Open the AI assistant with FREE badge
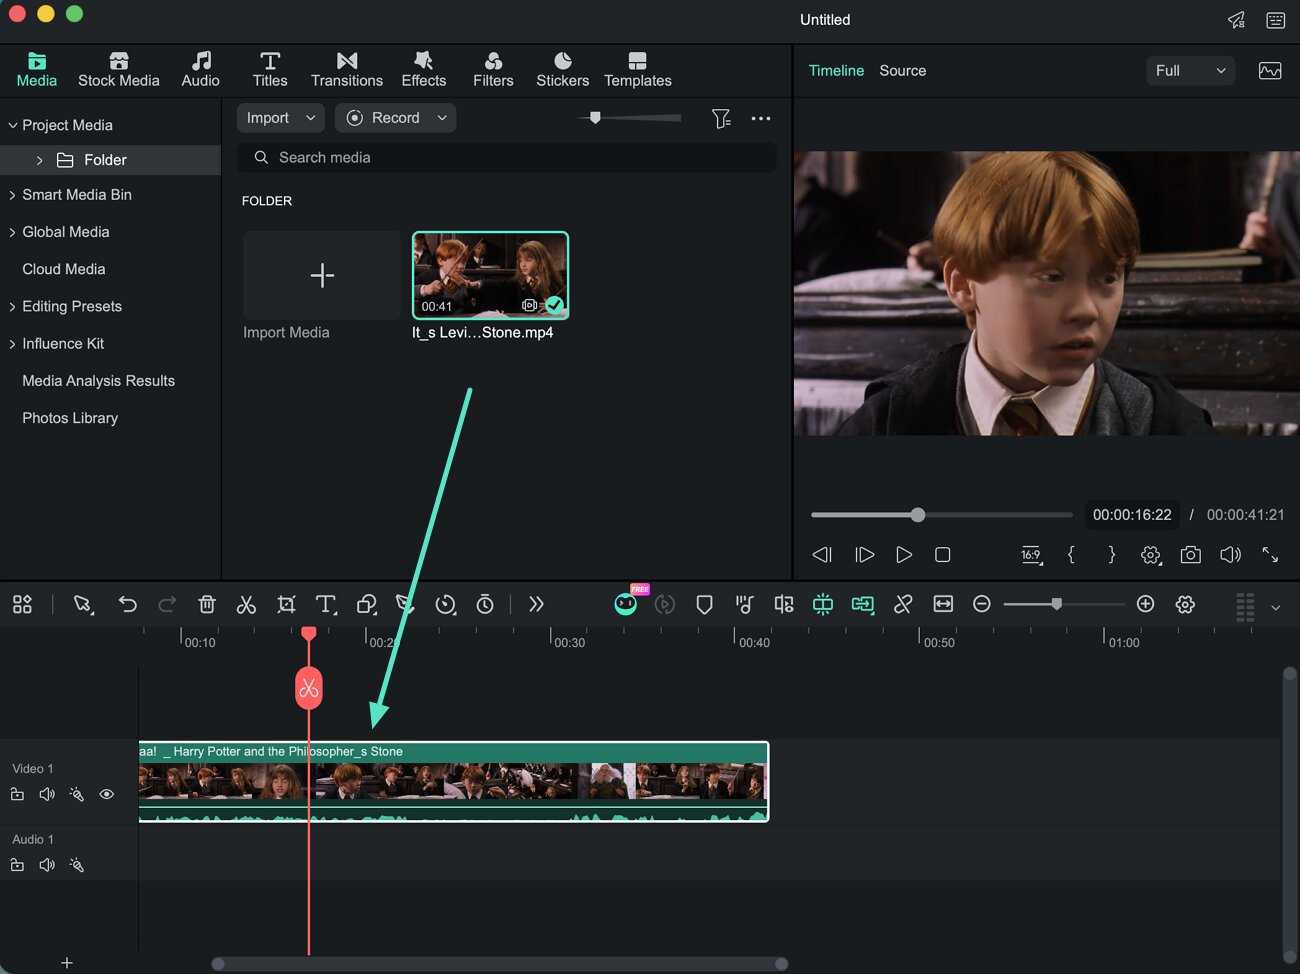Screen dimensions: 1300x974 click(x=626, y=603)
